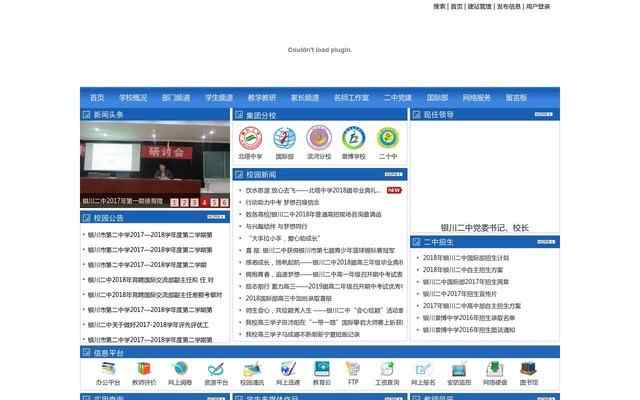Open the 学校概况 navigation menu item
Image resolution: width=640 pixels, height=400 pixels.
pos(133,98)
